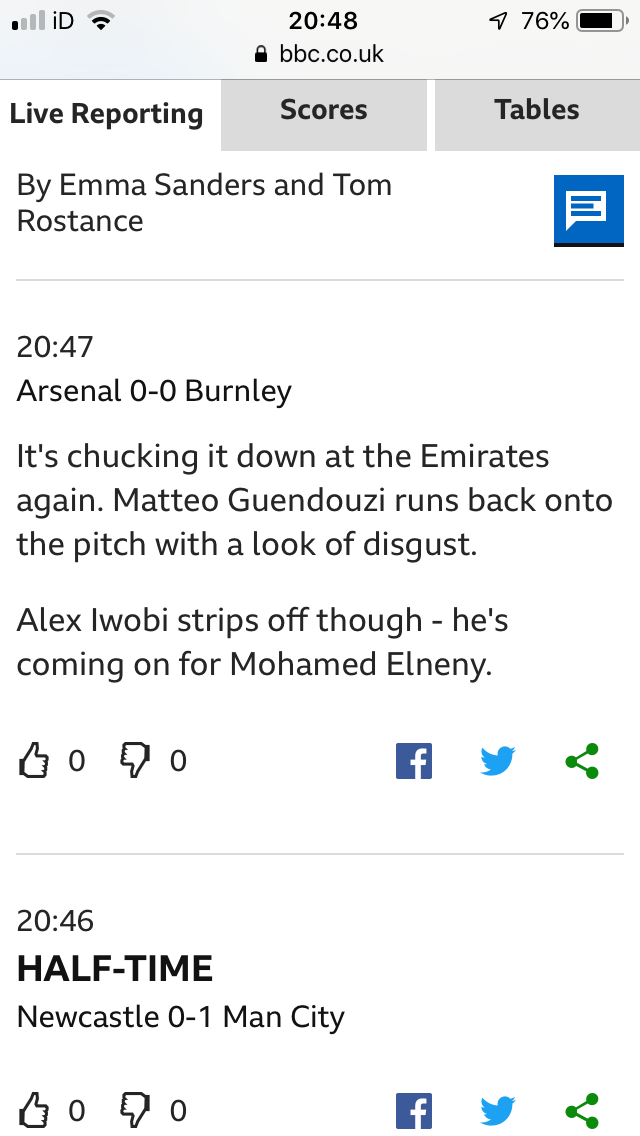Image resolution: width=640 pixels, height=1136 pixels.
Task: Tap the 20:48 status bar clock
Action: (322, 20)
